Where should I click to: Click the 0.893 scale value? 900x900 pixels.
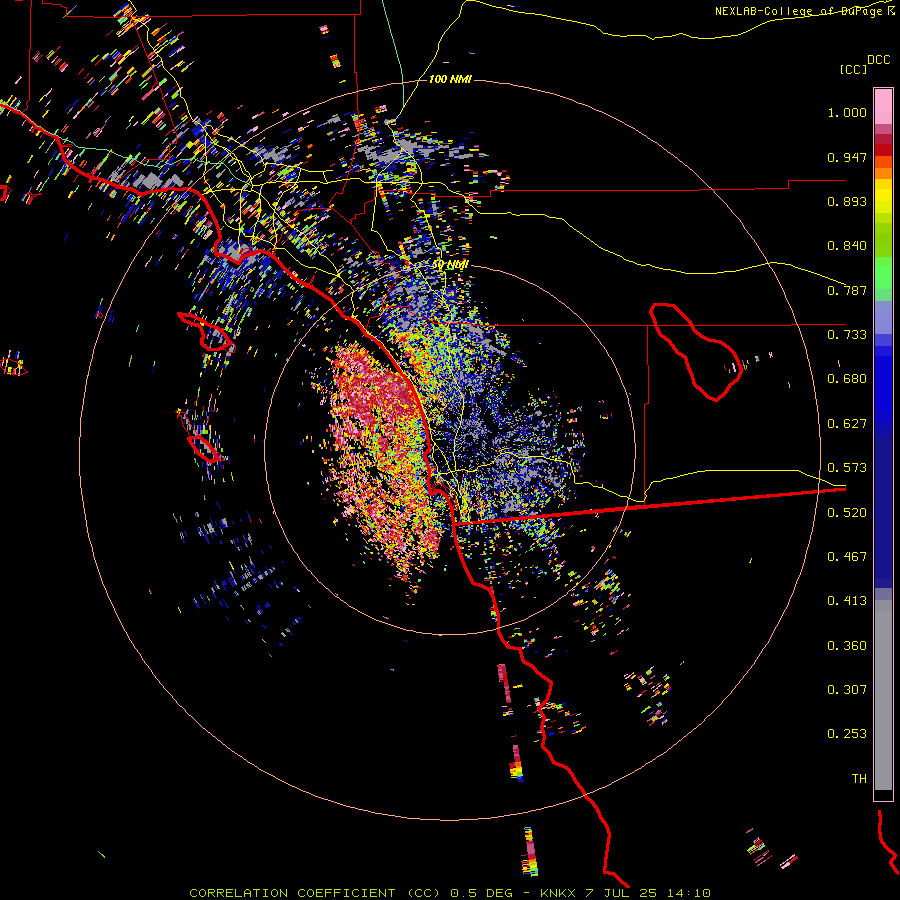pyautogui.click(x=847, y=201)
